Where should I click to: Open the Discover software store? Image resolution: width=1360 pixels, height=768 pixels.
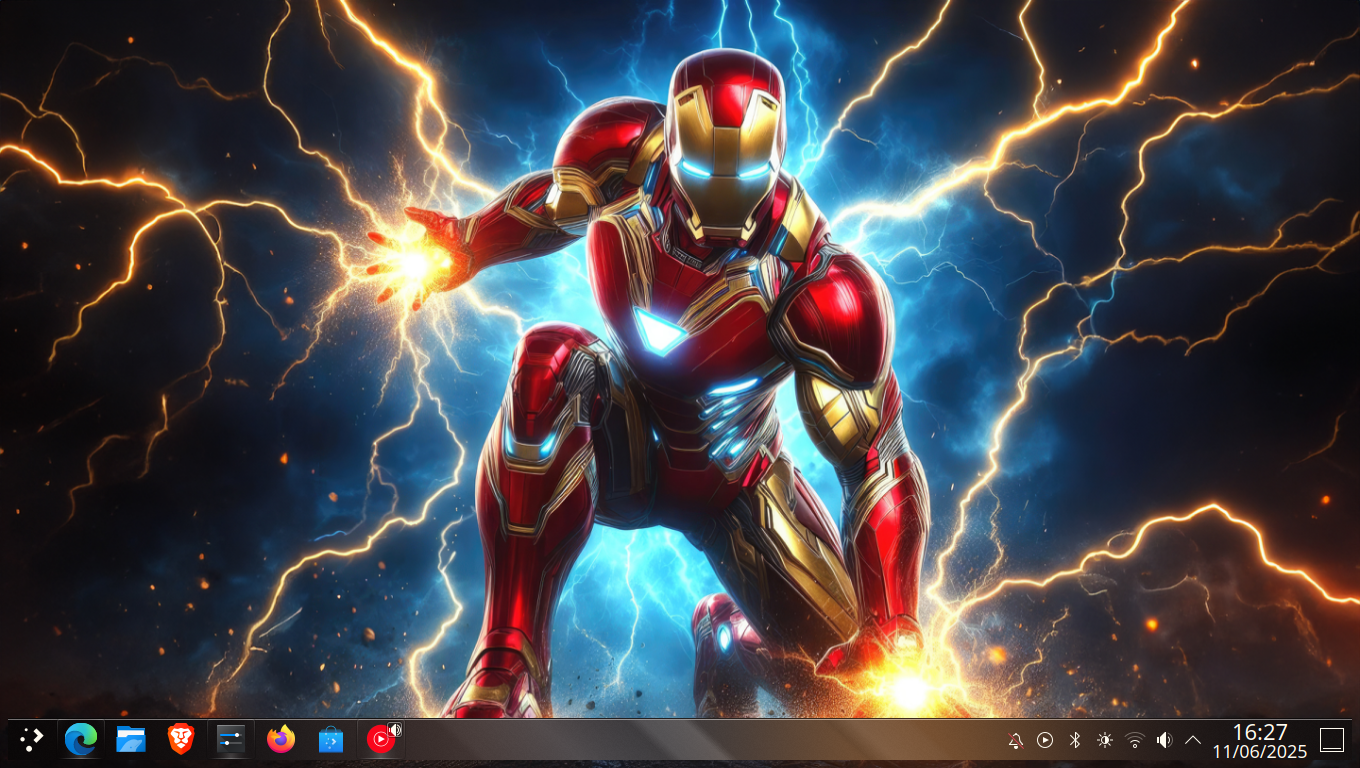[331, 740]
